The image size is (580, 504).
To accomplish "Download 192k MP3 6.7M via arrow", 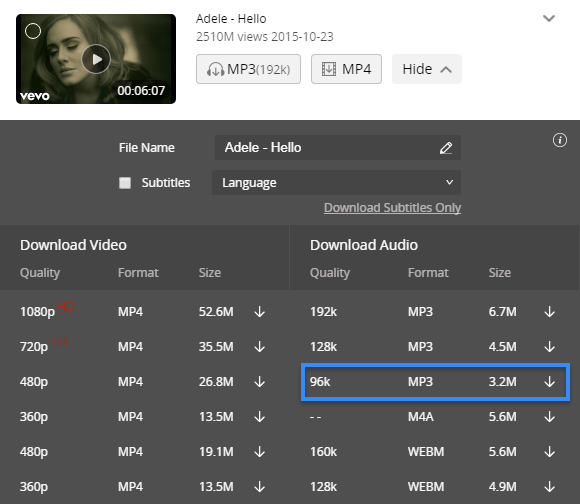I will tap(550, 312).
